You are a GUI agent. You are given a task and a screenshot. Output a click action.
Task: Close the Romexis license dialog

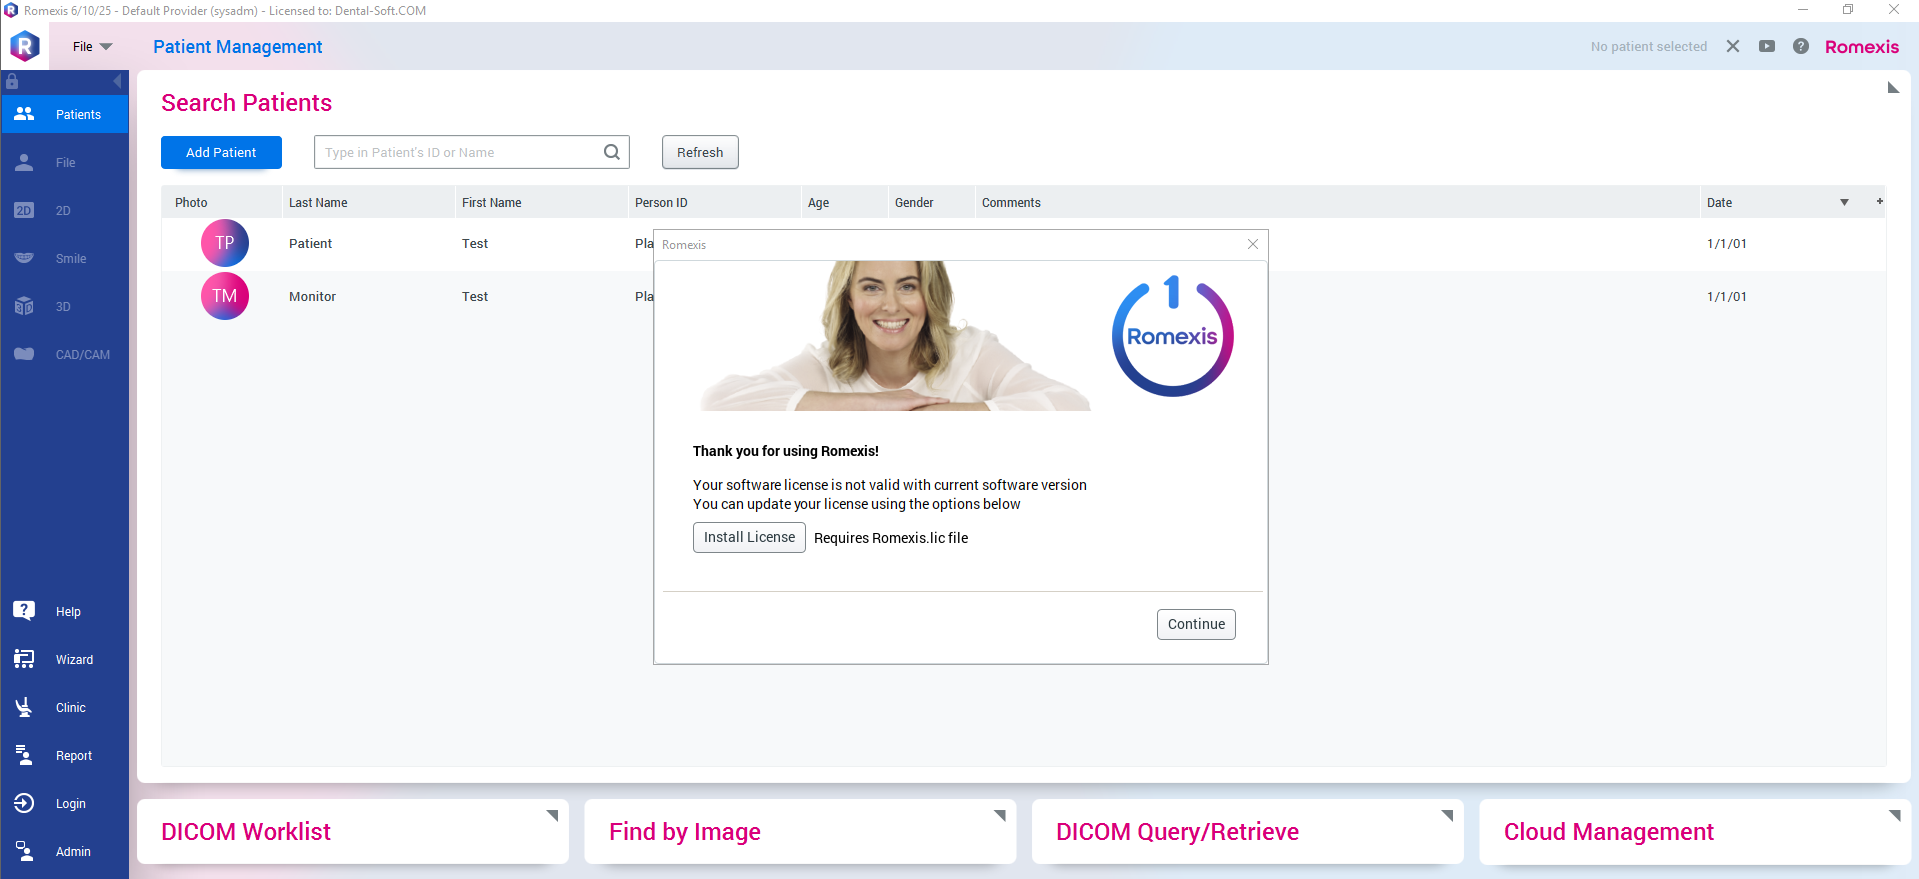pyautogui.click(x=1252, y=244)
